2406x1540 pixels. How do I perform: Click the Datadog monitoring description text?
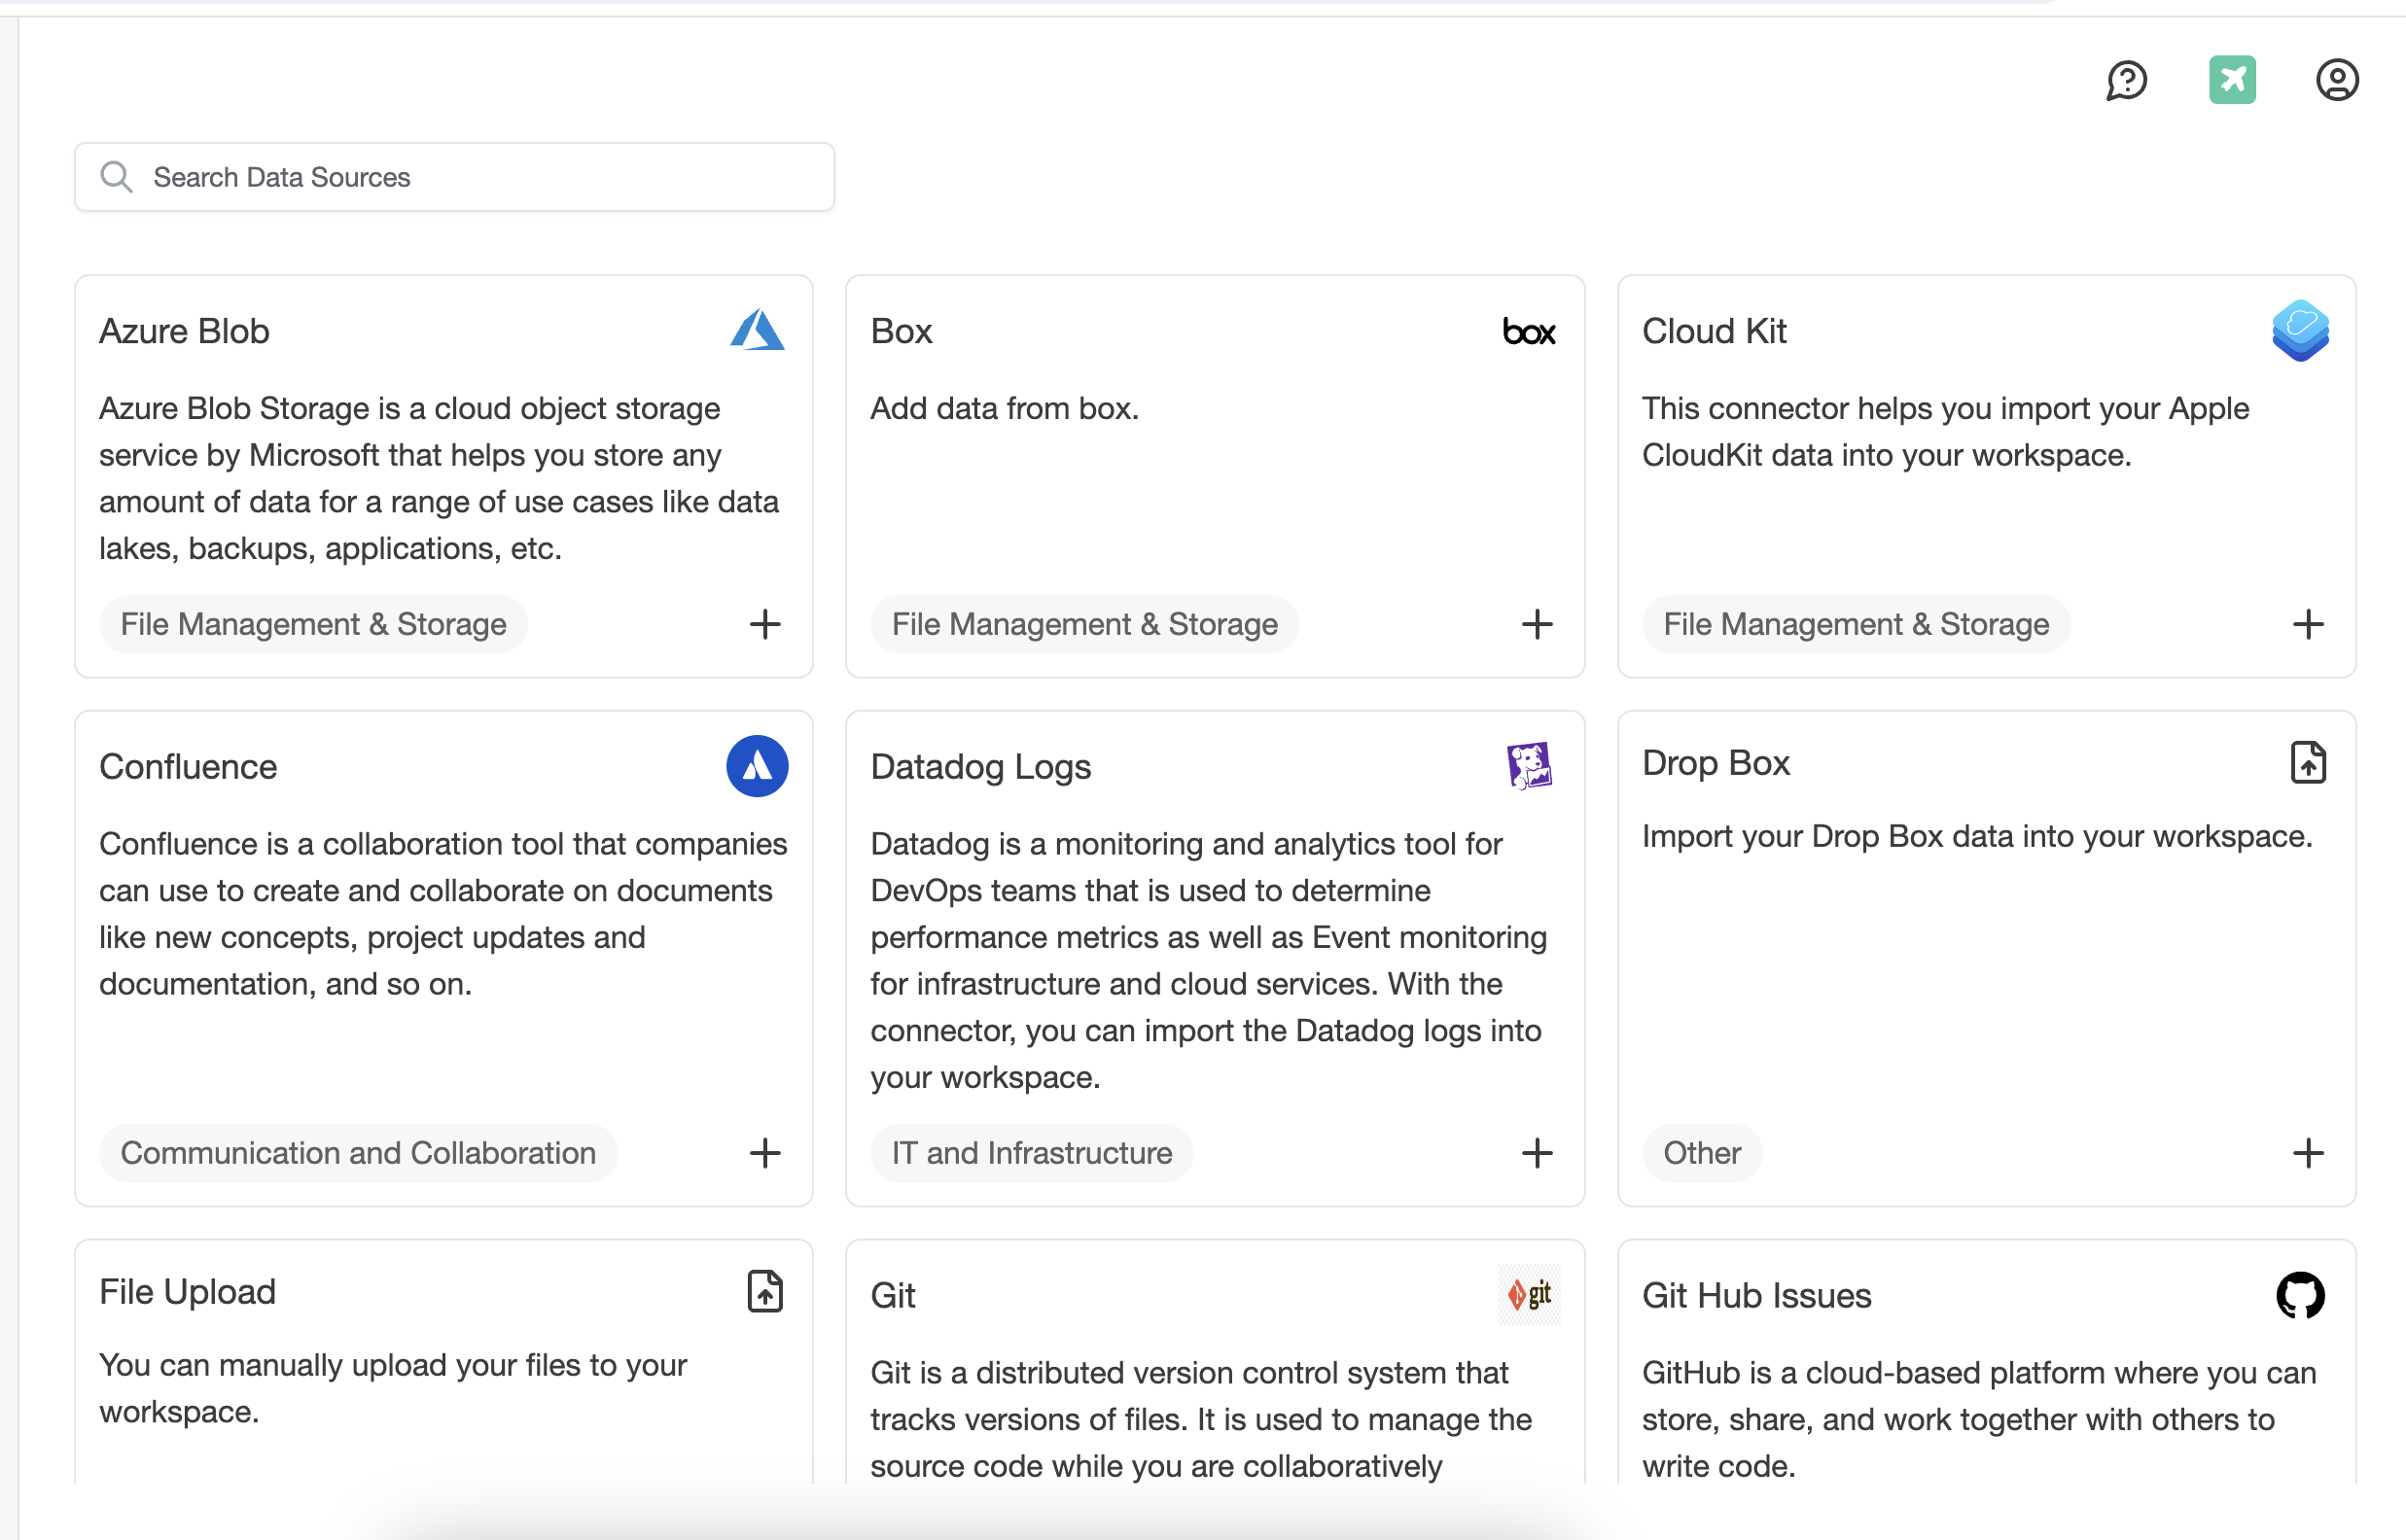[1208, 960]
